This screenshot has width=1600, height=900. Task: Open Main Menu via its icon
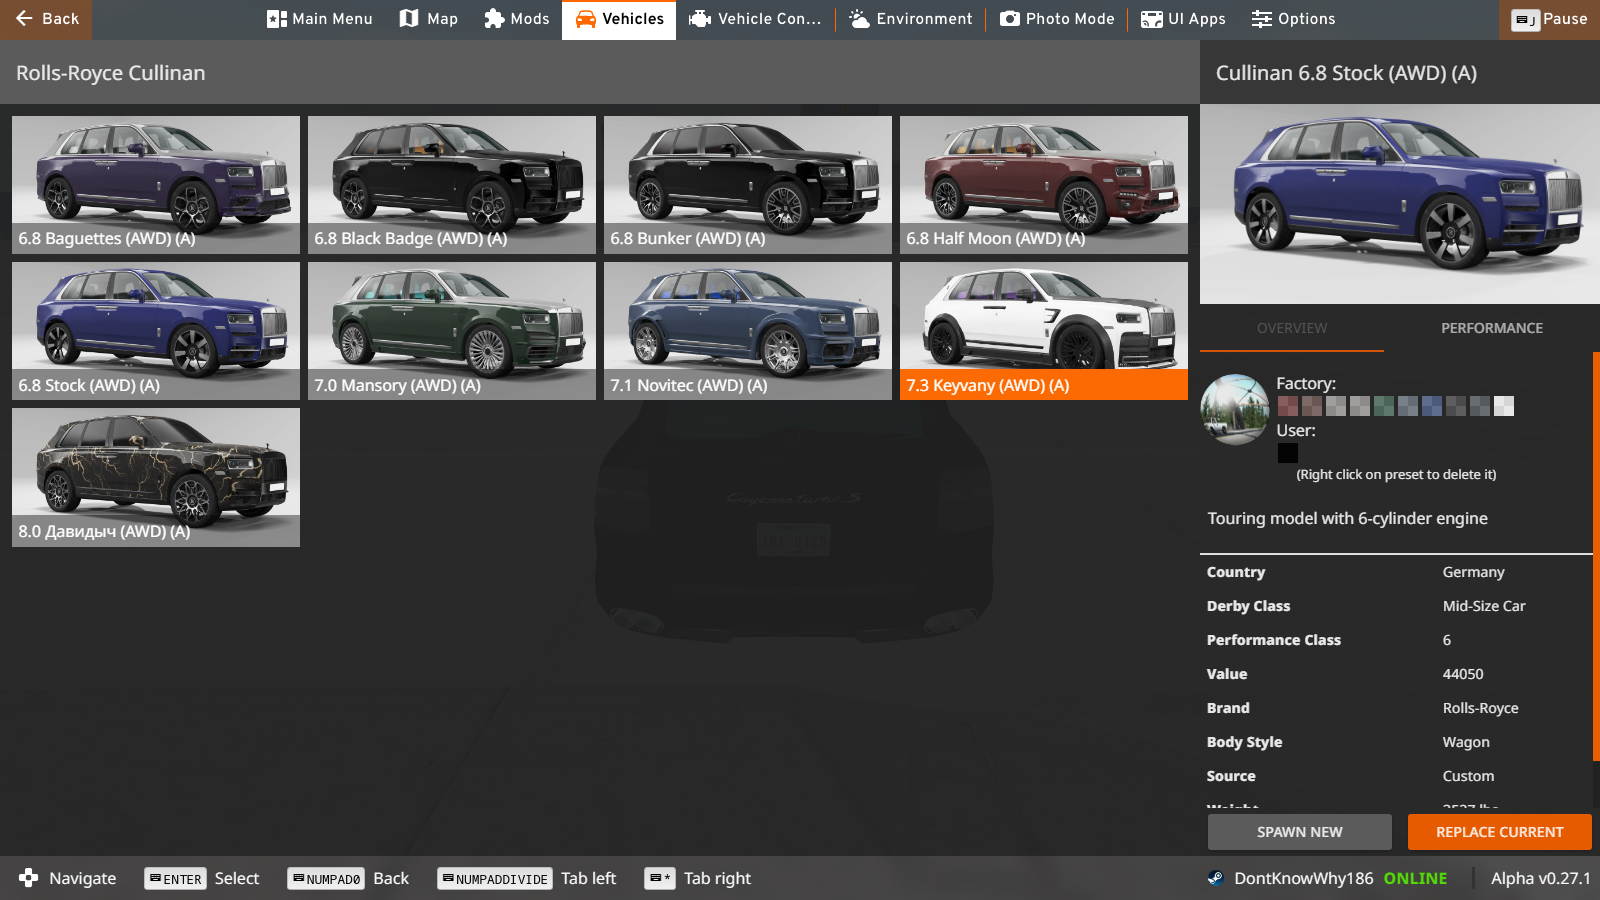(277, 19)
